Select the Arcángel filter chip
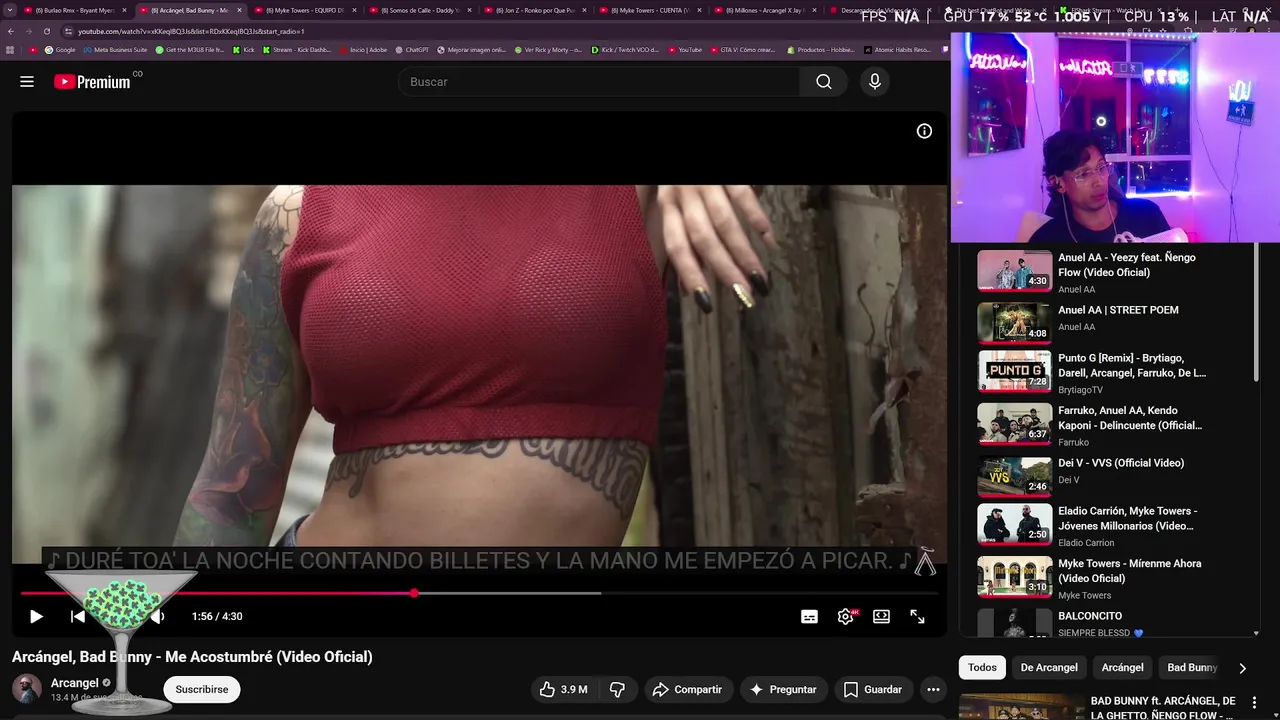The height and width of the screenshot is (720, 1280). pos(1122,668)
